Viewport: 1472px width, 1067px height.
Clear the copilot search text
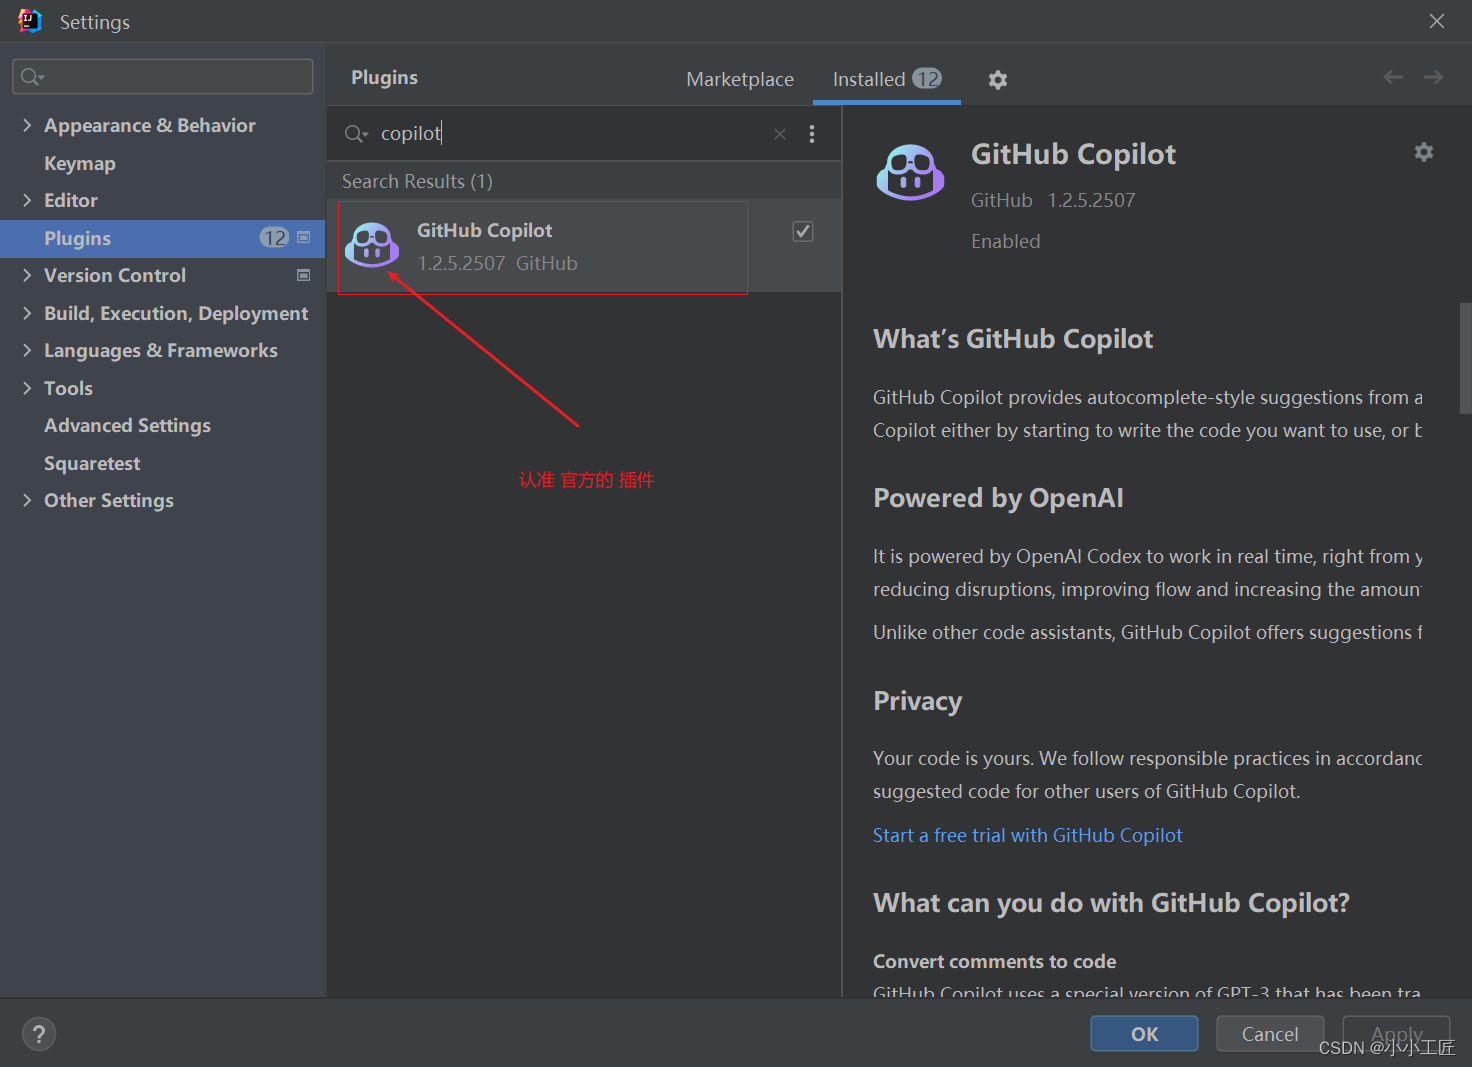point(780,134)
